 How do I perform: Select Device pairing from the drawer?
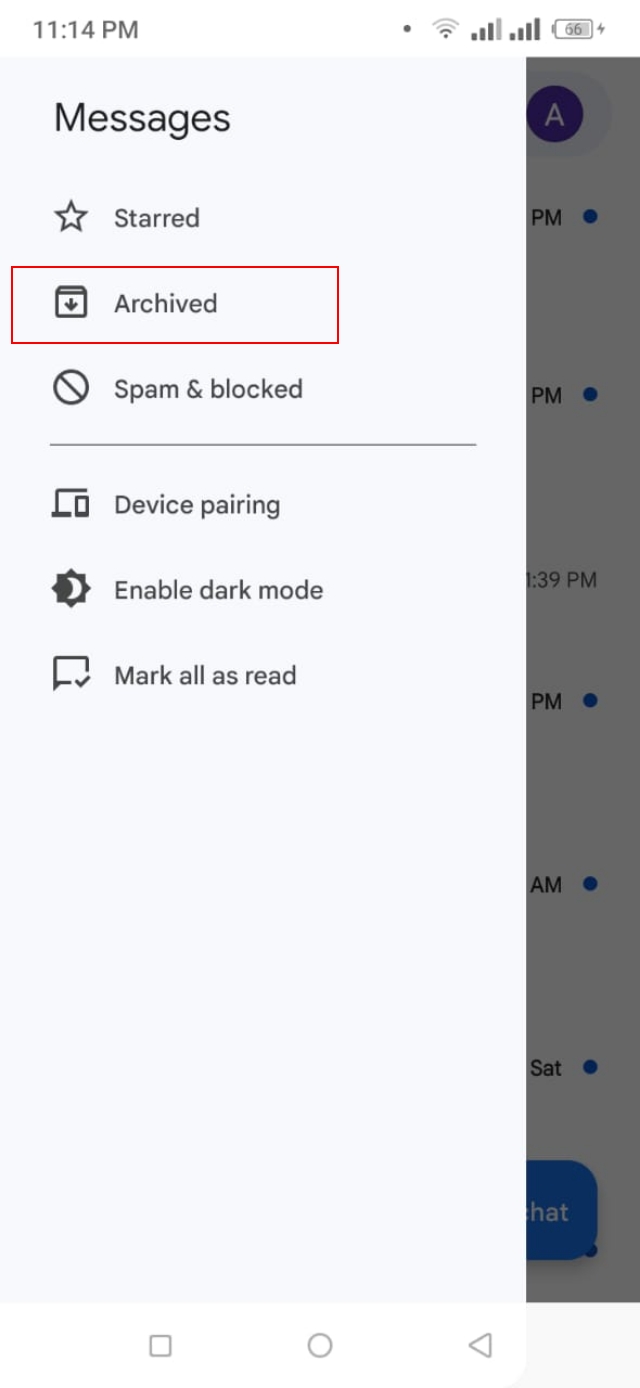pyautogui.click(x=197, y=504)
